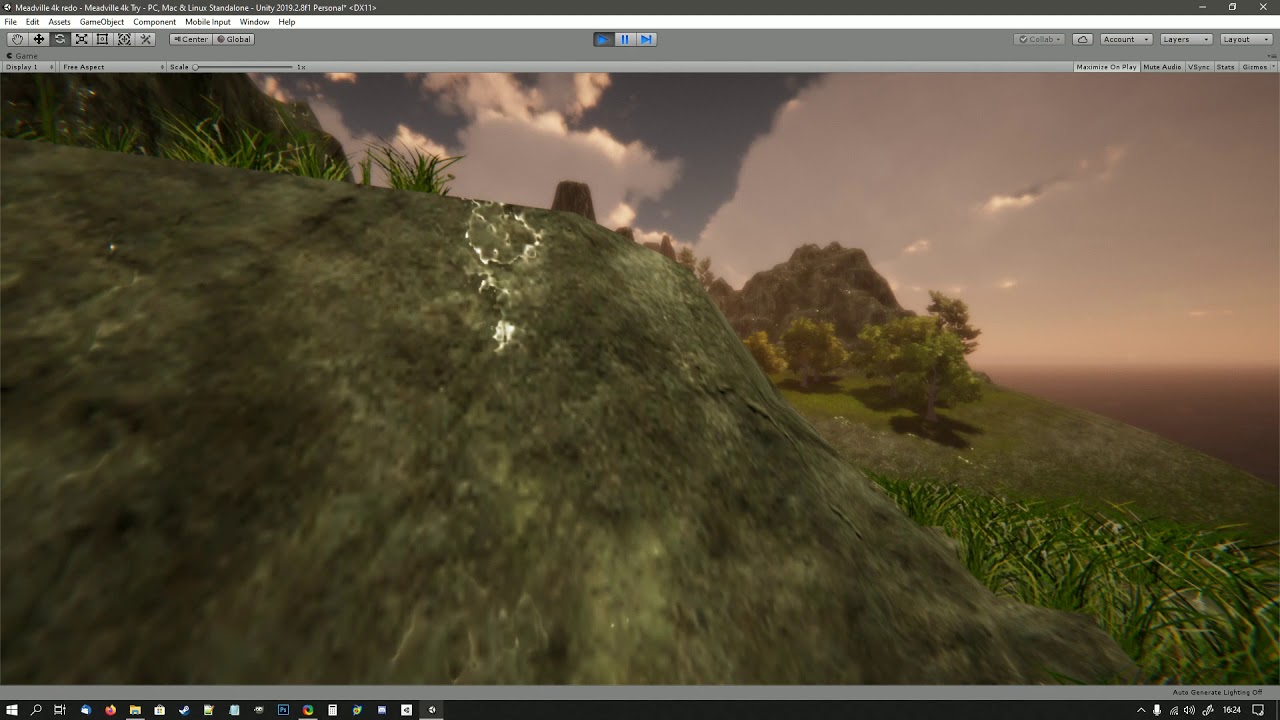Open the Mobile Input menu
1280x720 pixels.
click(208, 22)
